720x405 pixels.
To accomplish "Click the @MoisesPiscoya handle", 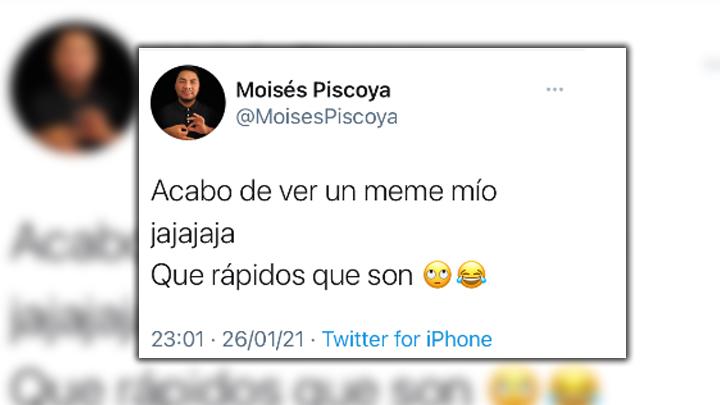I will (x=317, y=117).
